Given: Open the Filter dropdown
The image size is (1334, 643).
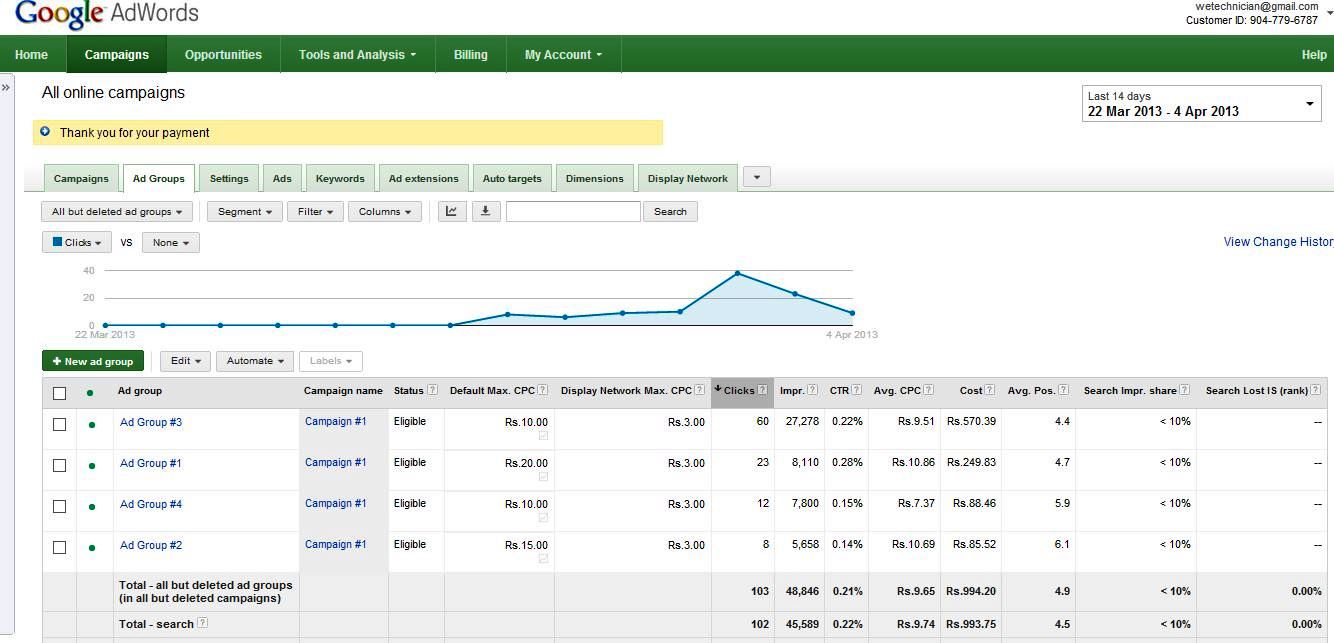Looking at the screenshot, I should [x=315, y=212].
